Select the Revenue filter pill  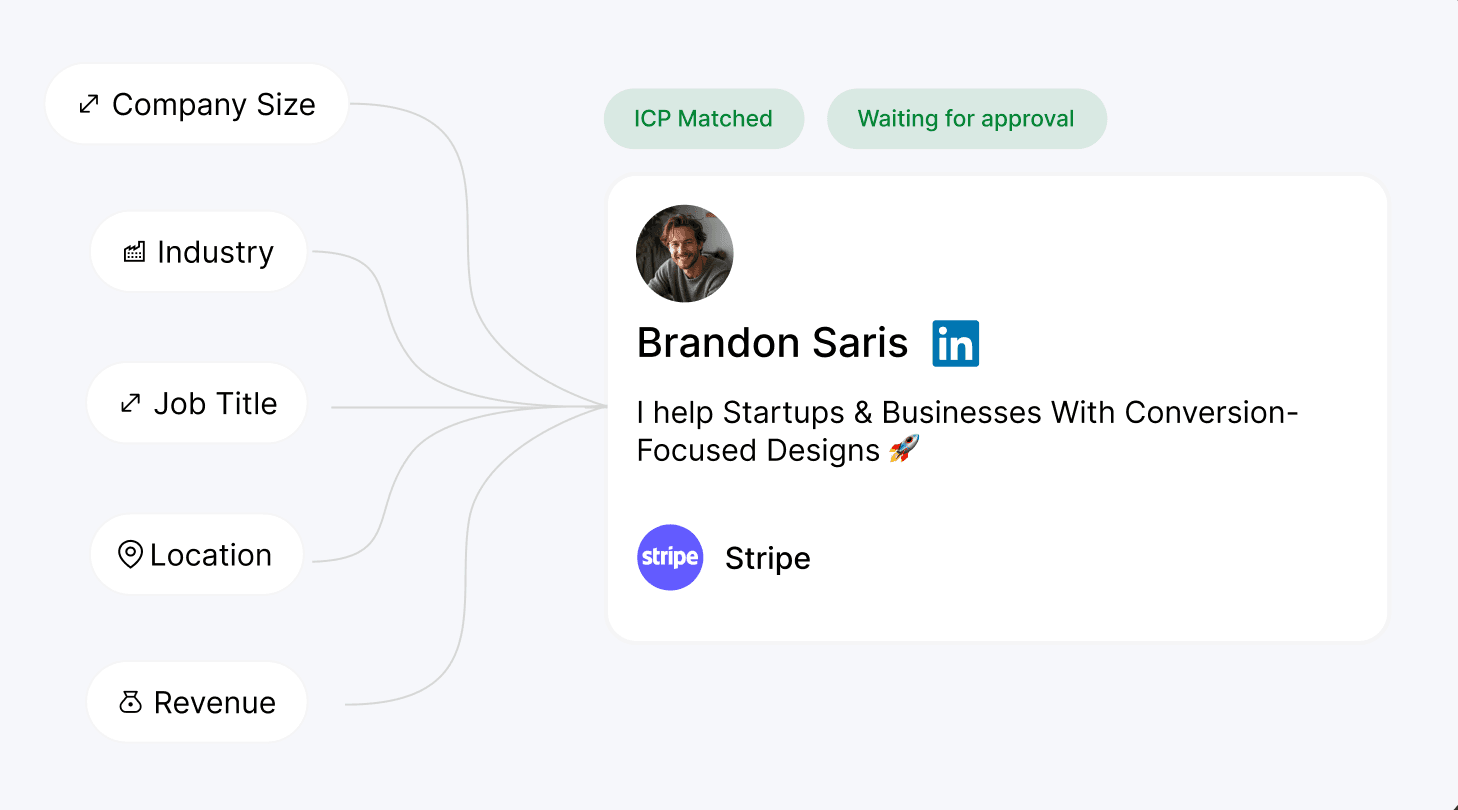(x=196, y=703)
